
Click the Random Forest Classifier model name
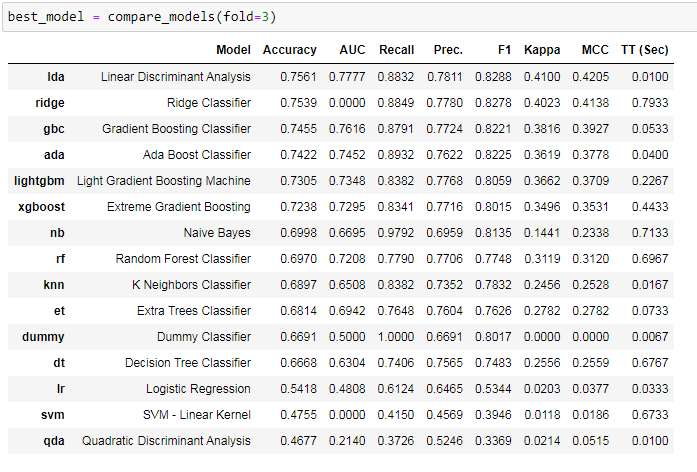183,259
